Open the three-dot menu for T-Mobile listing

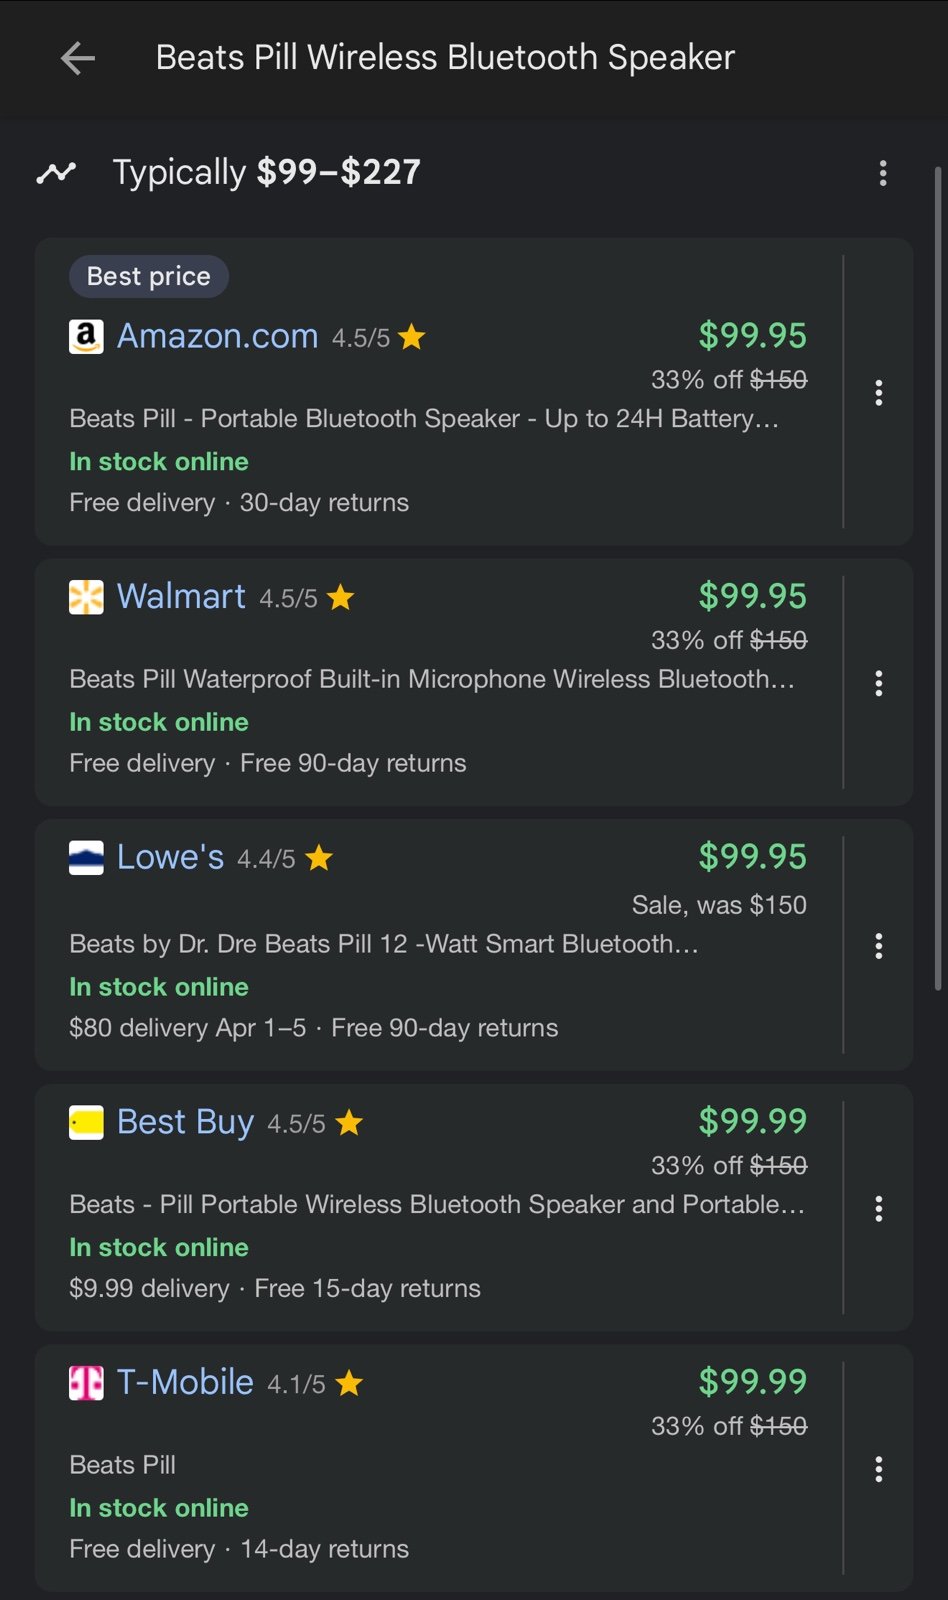click(879, 1469)
